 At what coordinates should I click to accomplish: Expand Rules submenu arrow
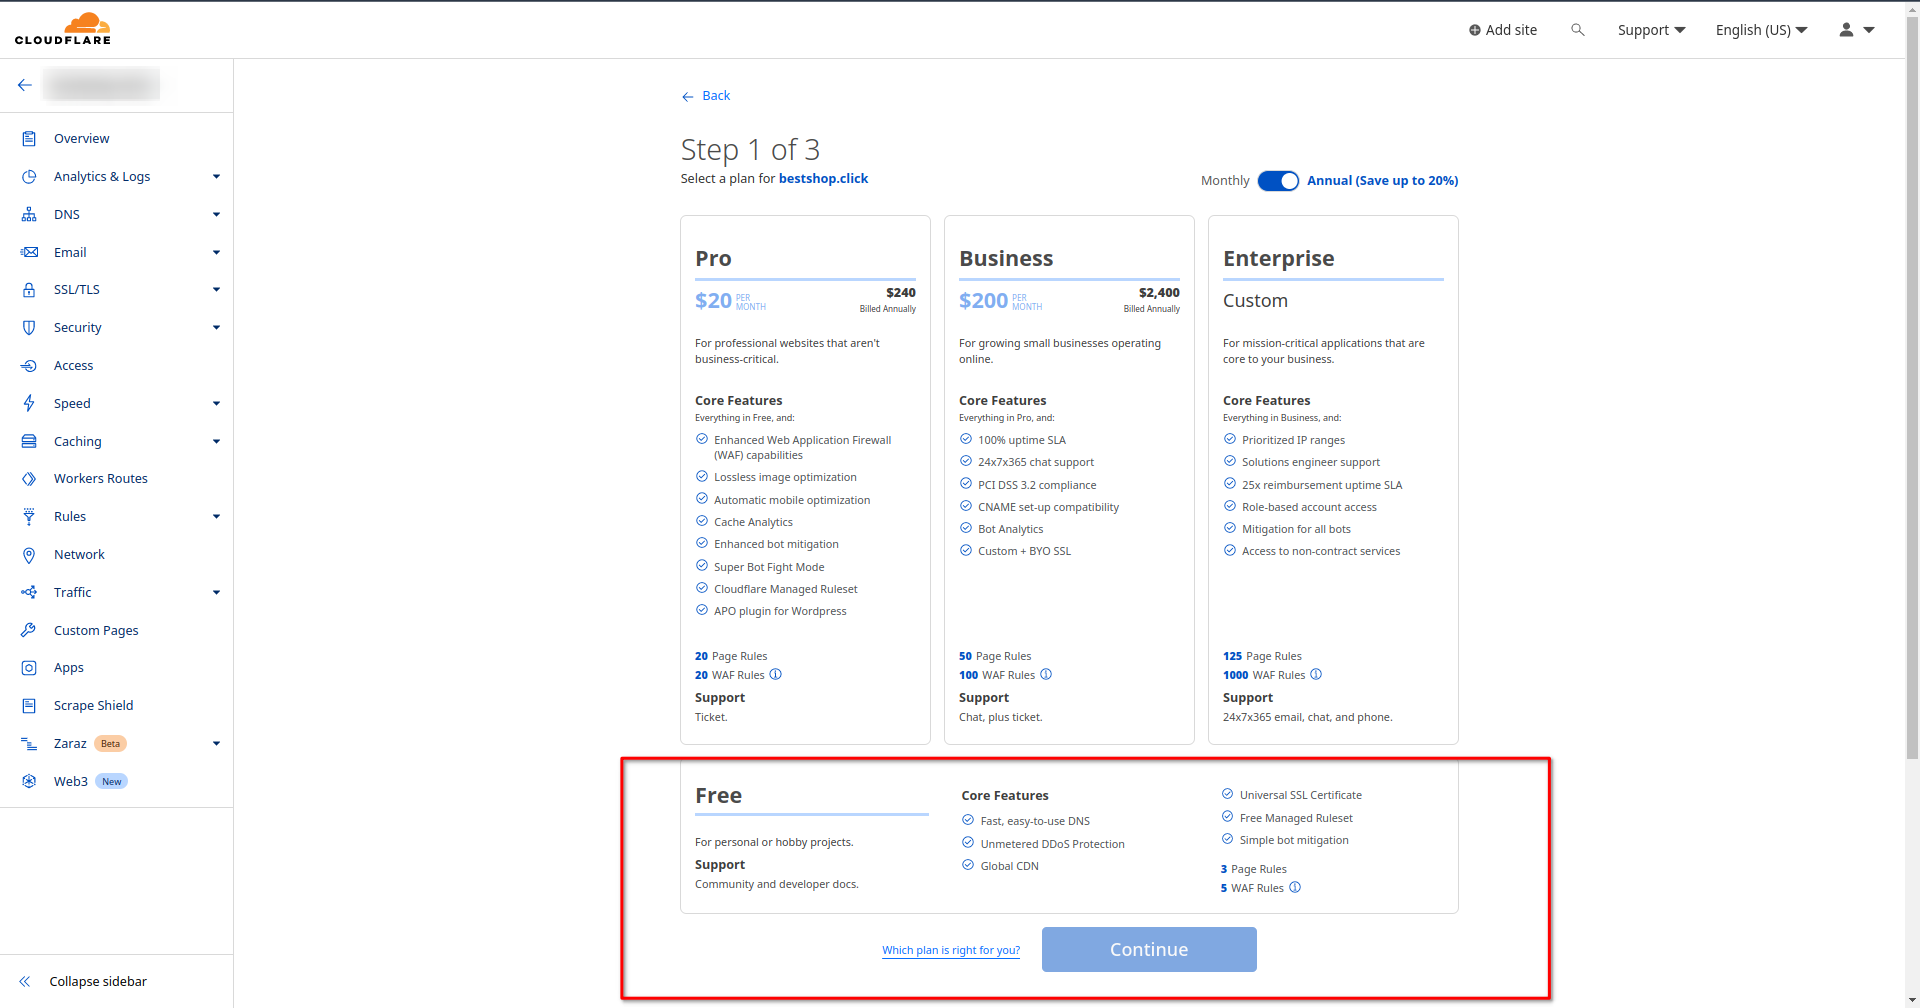[x=216, y=517]
